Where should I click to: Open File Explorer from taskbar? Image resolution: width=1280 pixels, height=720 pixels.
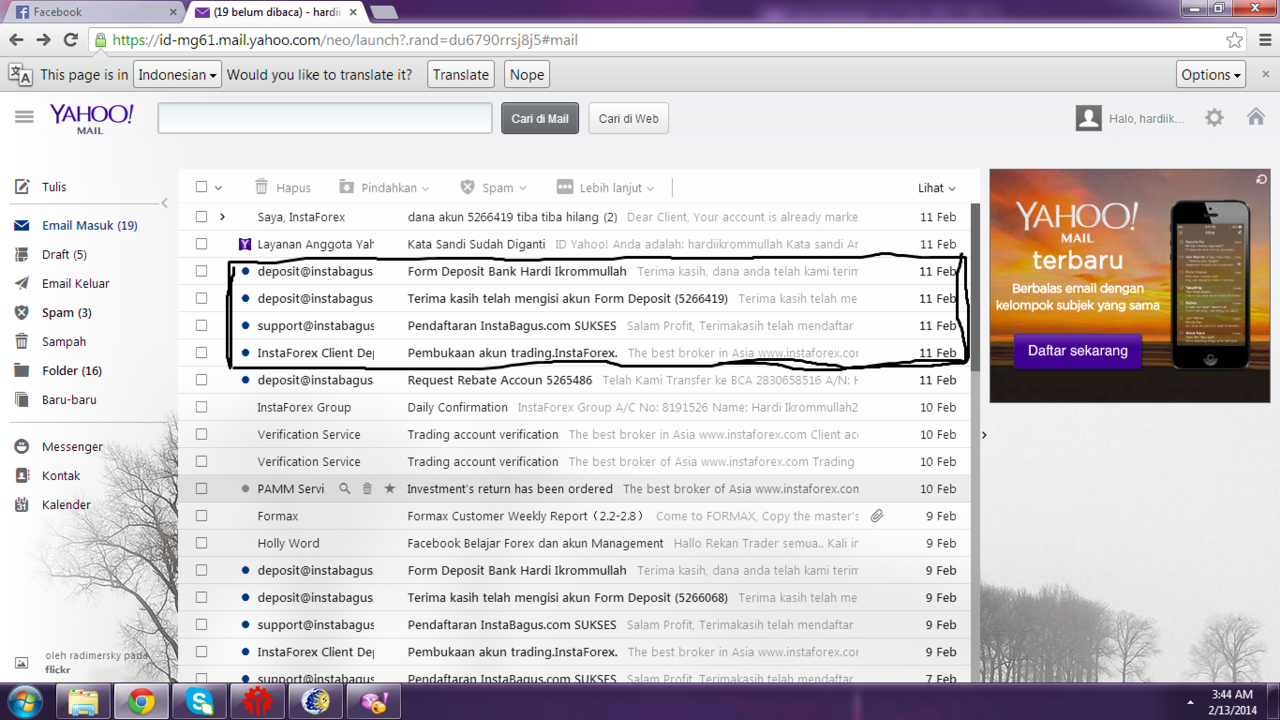[x=83, y=702]
